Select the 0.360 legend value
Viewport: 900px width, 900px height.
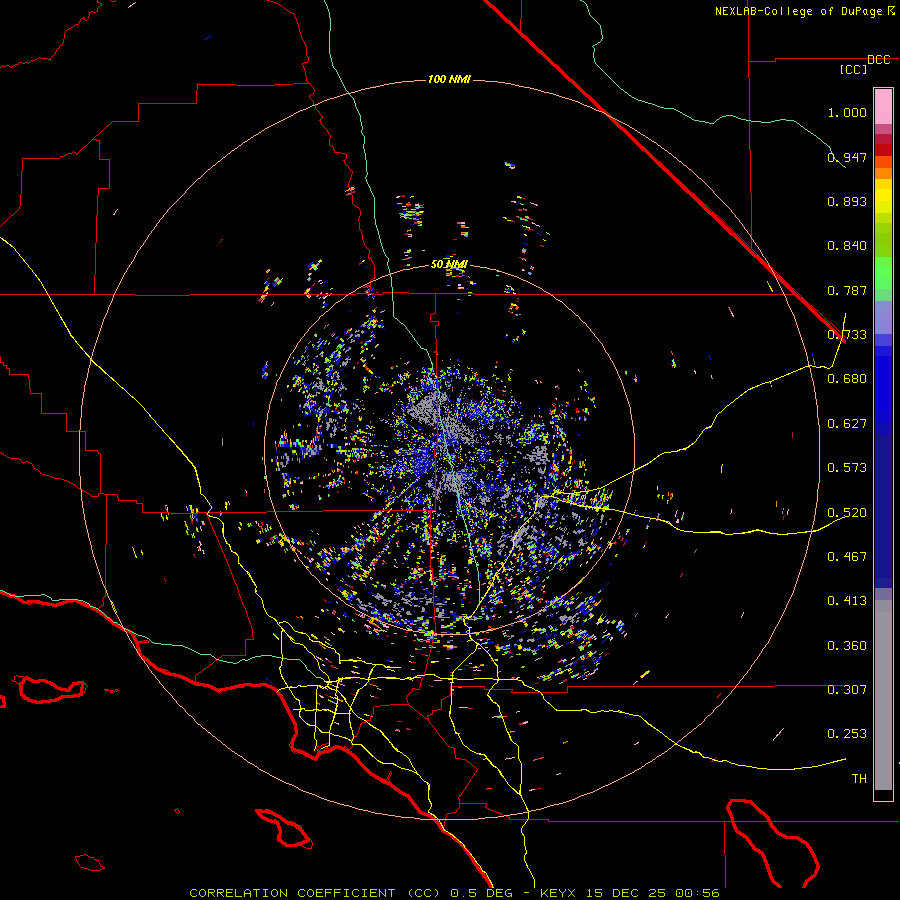pos(847,646)
